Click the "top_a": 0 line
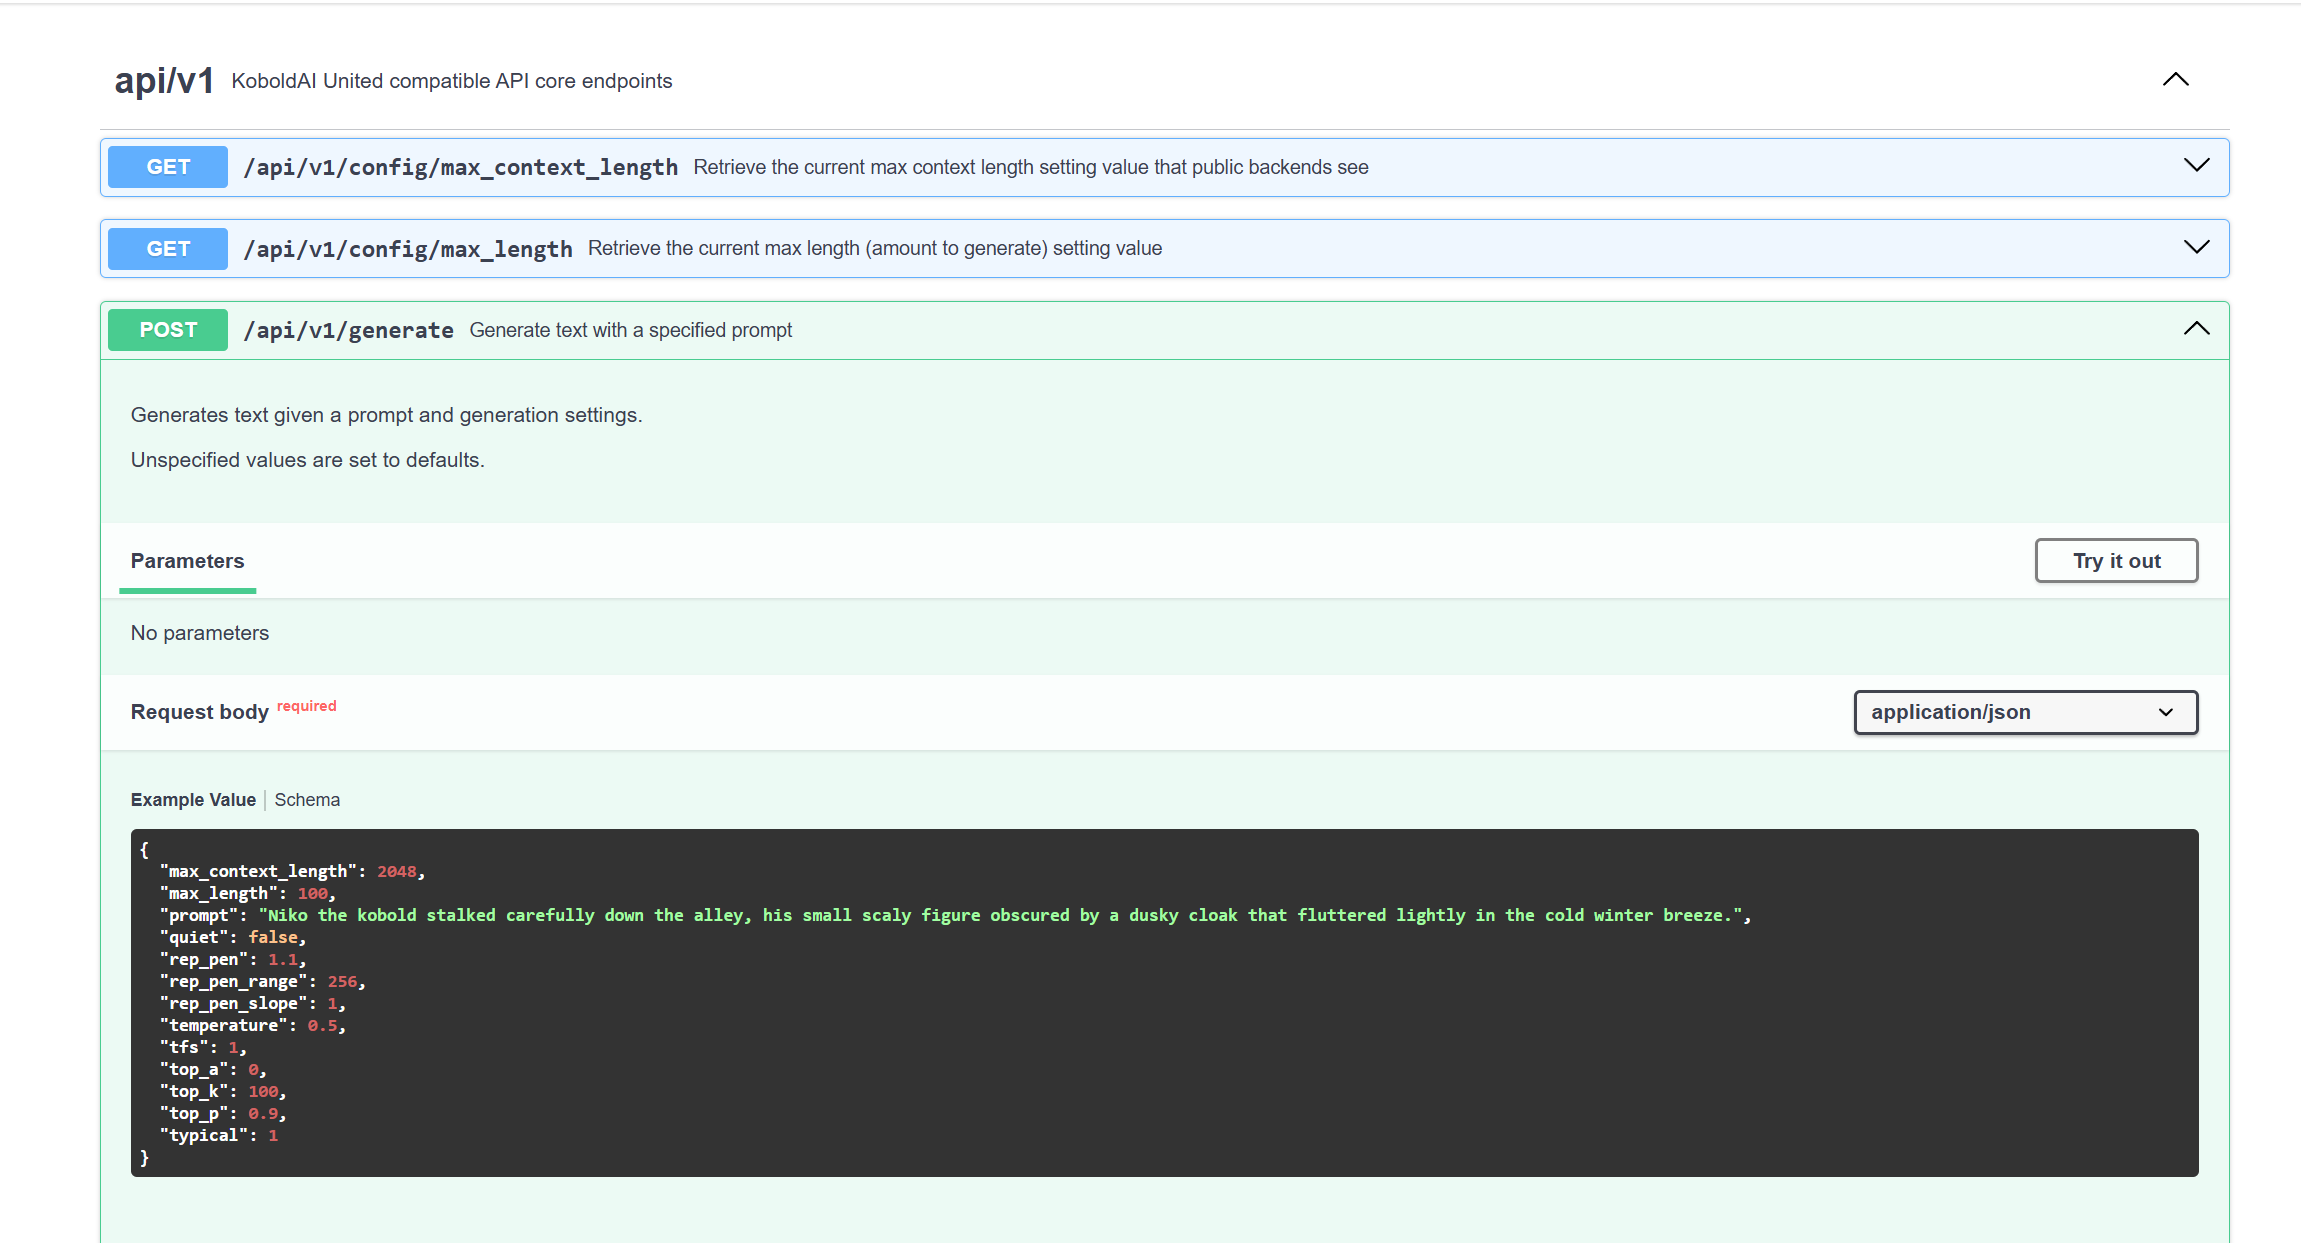Image resolution: width=2301 pixels, height=1243 pixels. (213, 1070)
